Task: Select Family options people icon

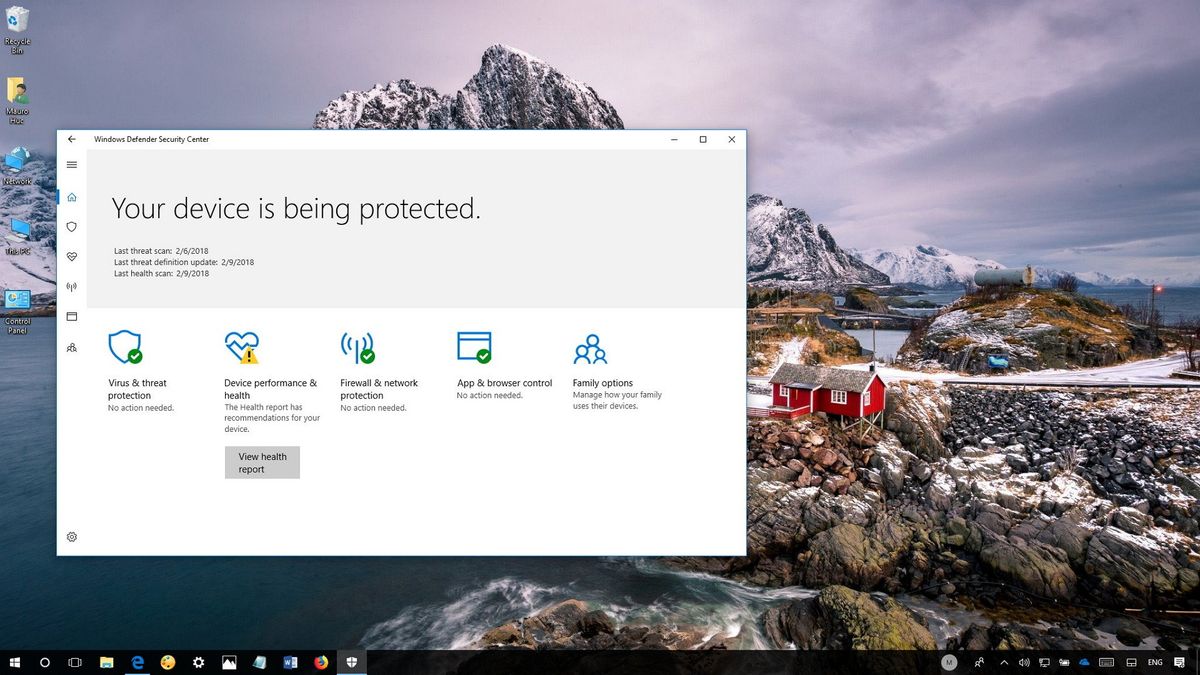Action: tap(590, 347)
